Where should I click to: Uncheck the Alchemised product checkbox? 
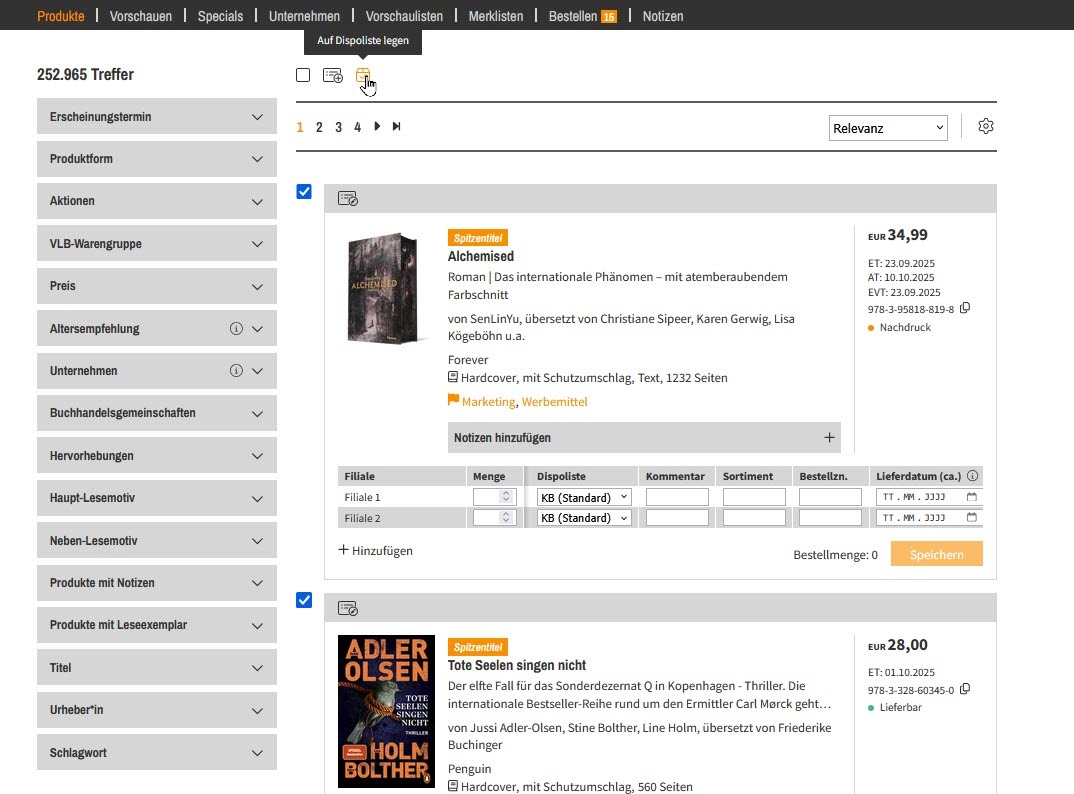304,192
